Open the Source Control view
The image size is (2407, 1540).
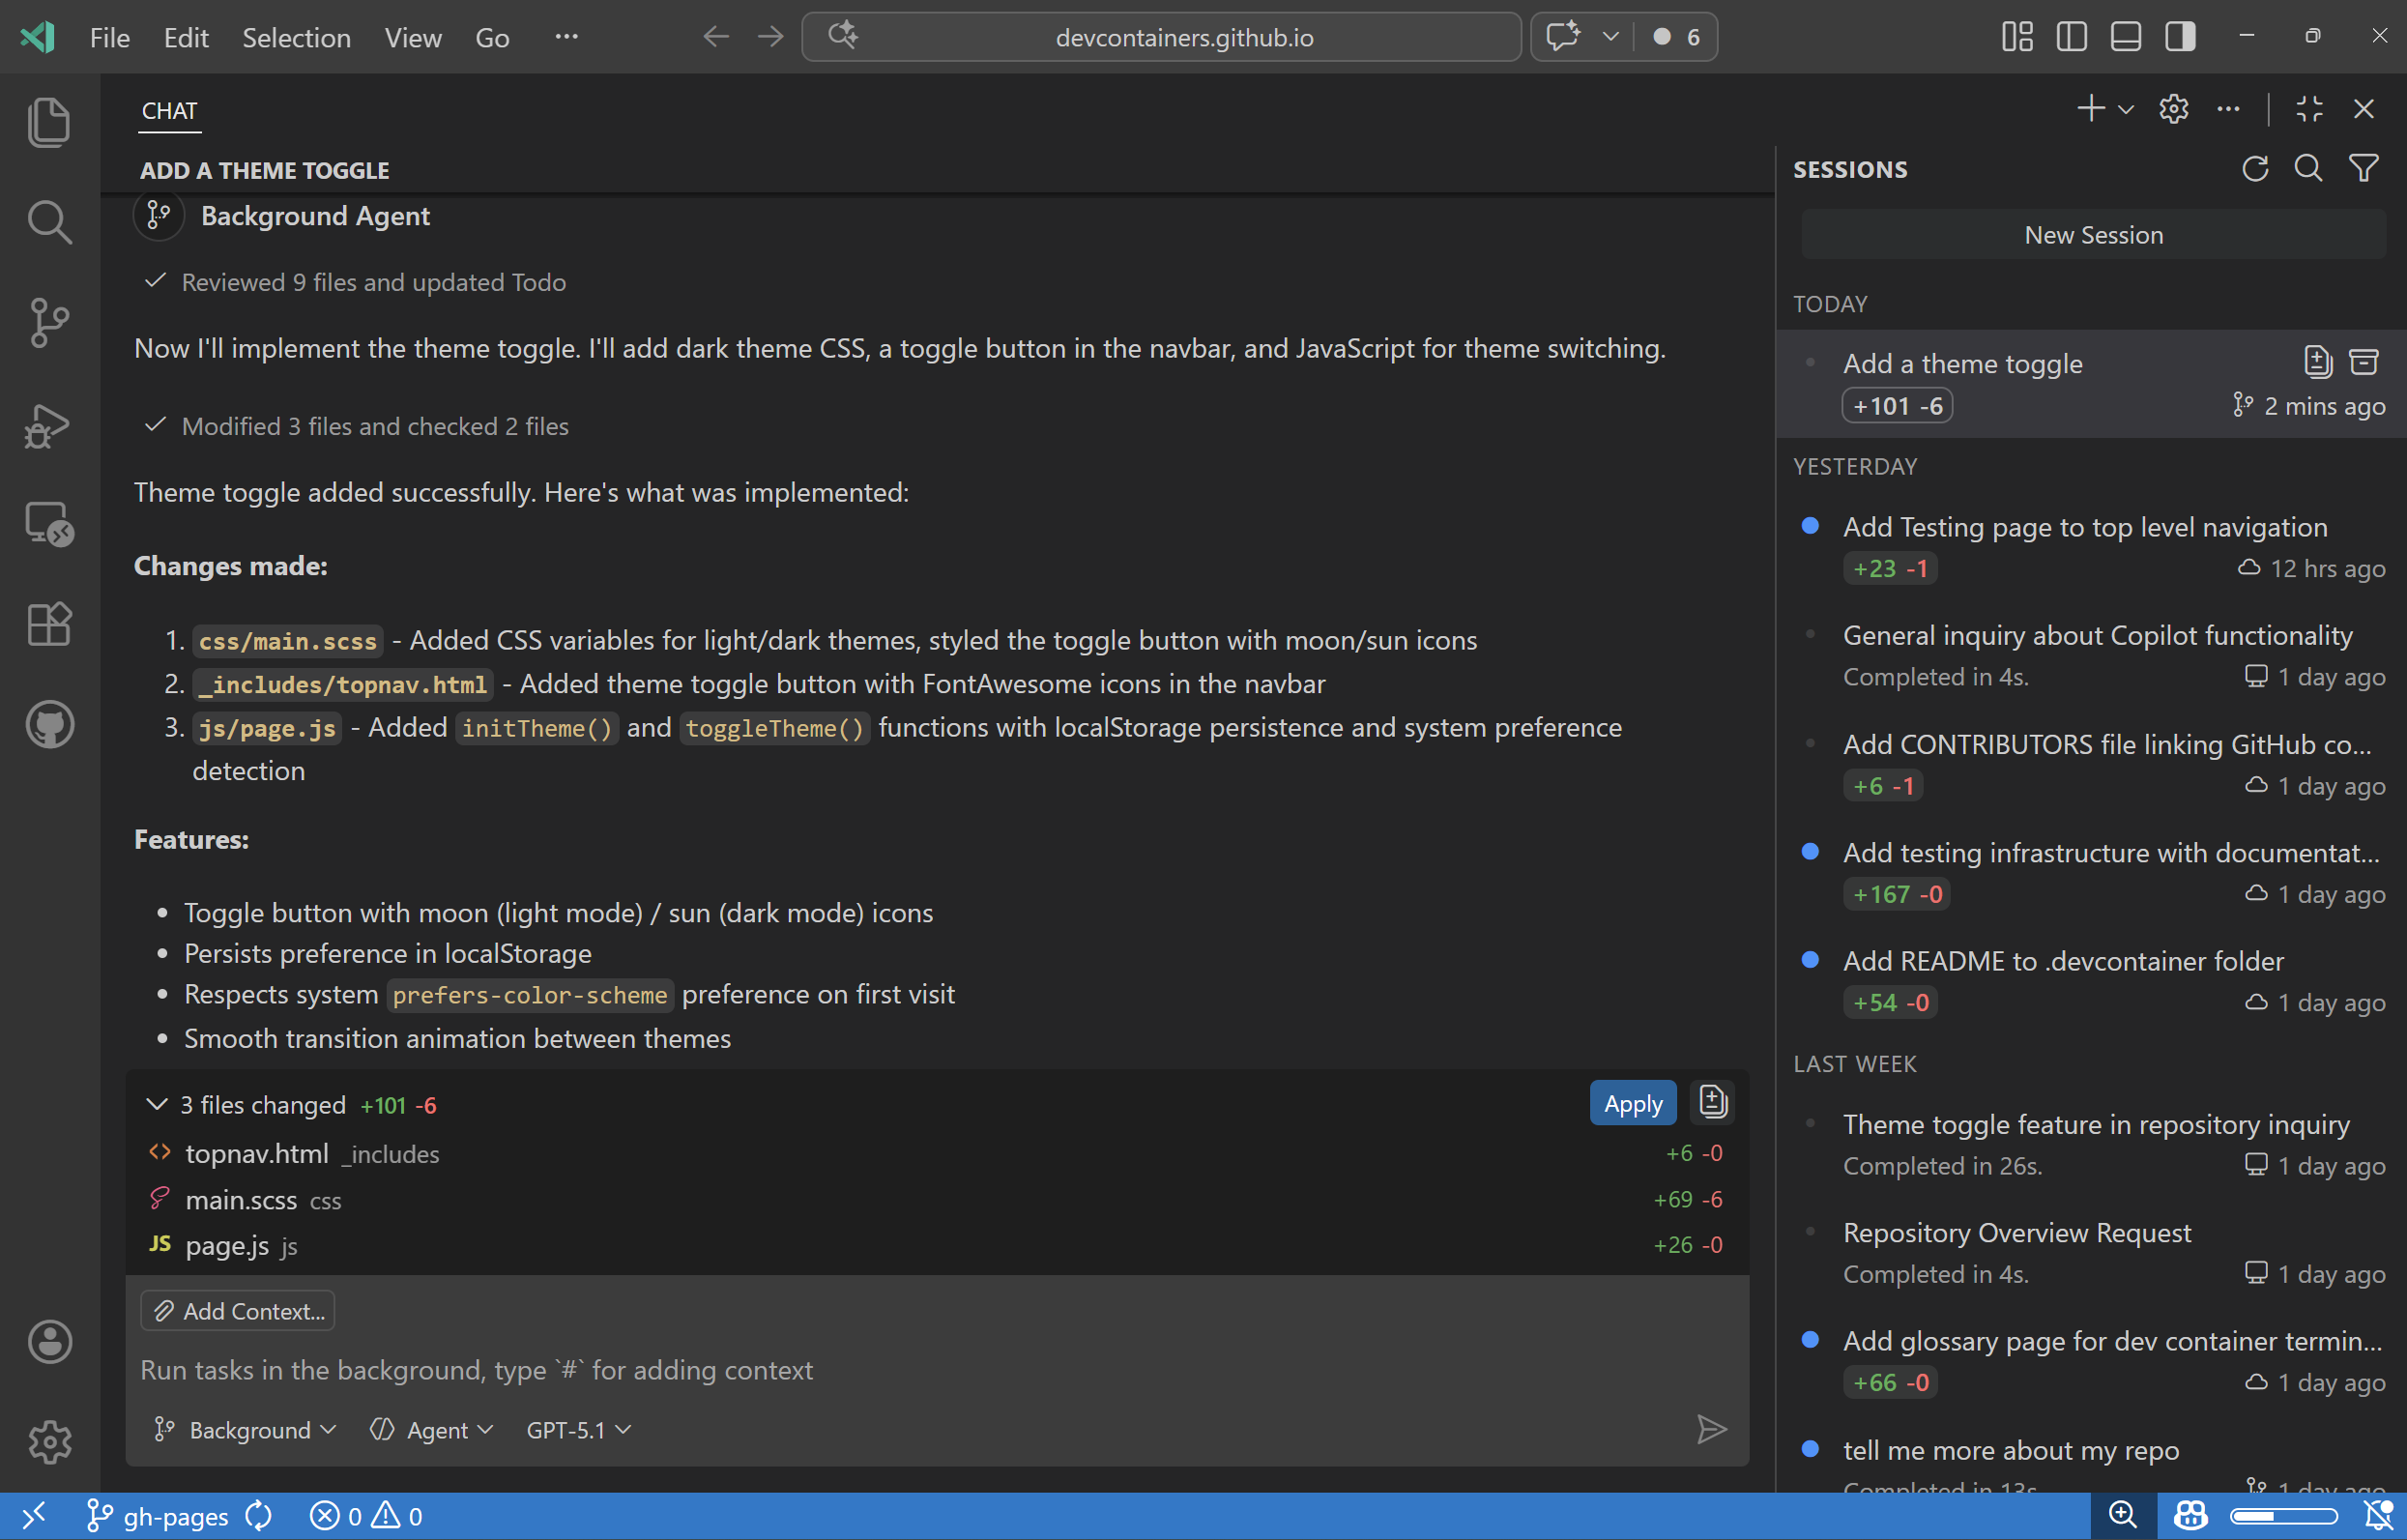tap(49, 322)
